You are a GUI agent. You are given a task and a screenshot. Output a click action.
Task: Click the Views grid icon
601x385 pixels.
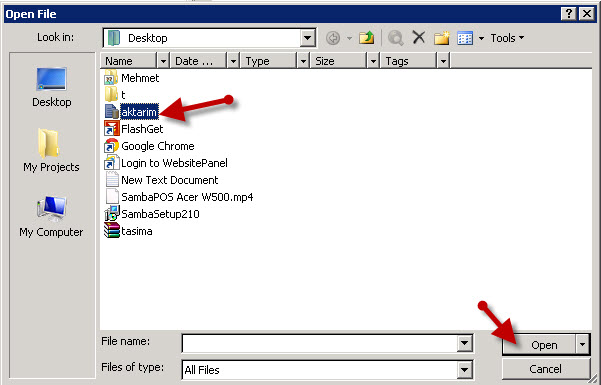465,38
